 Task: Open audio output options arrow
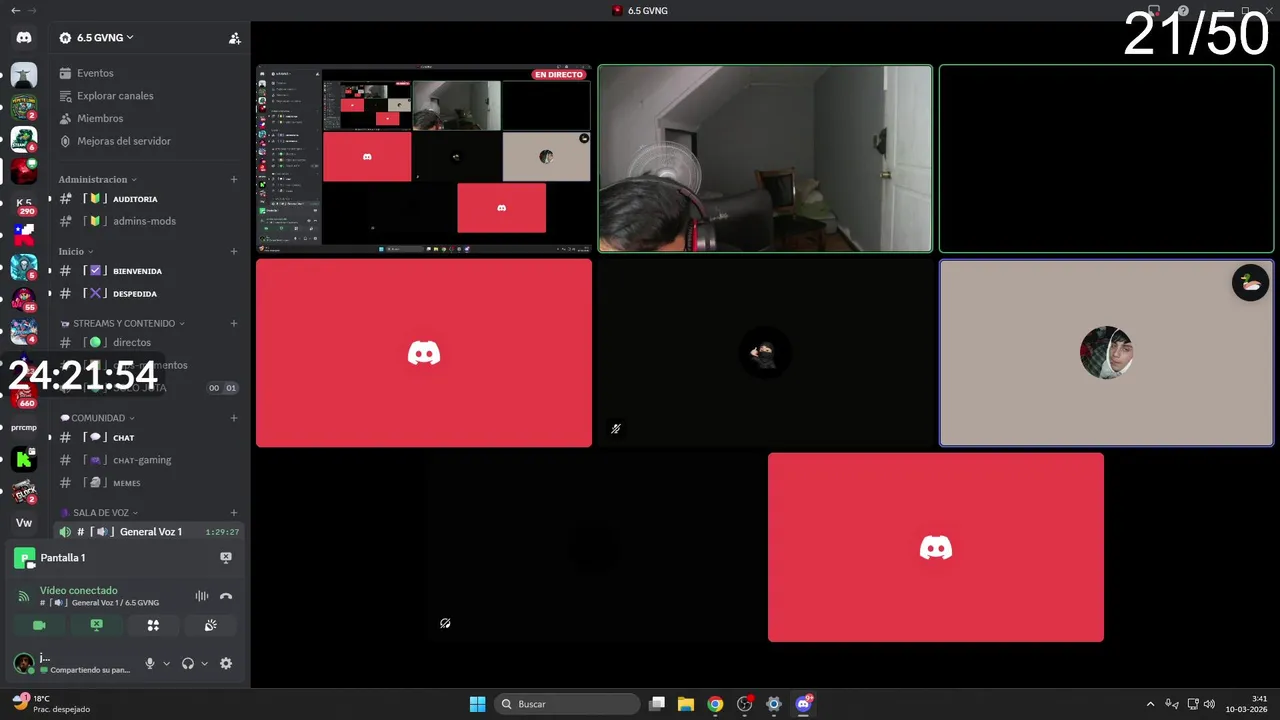click(204, 663)
